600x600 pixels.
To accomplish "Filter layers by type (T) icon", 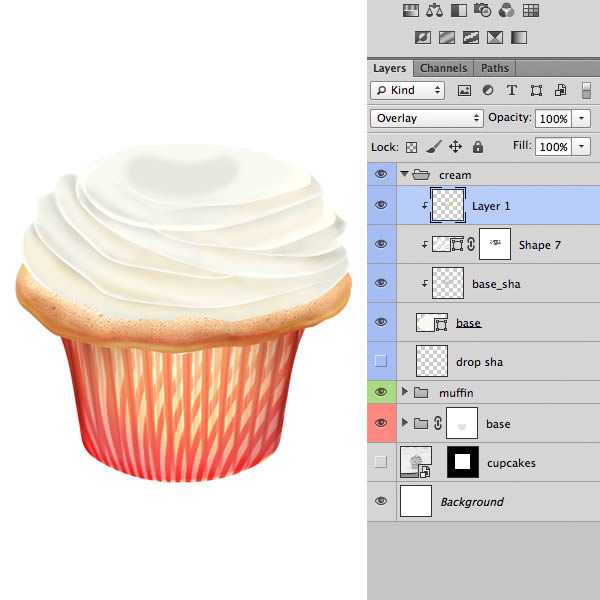I will [x=511, y=90].
